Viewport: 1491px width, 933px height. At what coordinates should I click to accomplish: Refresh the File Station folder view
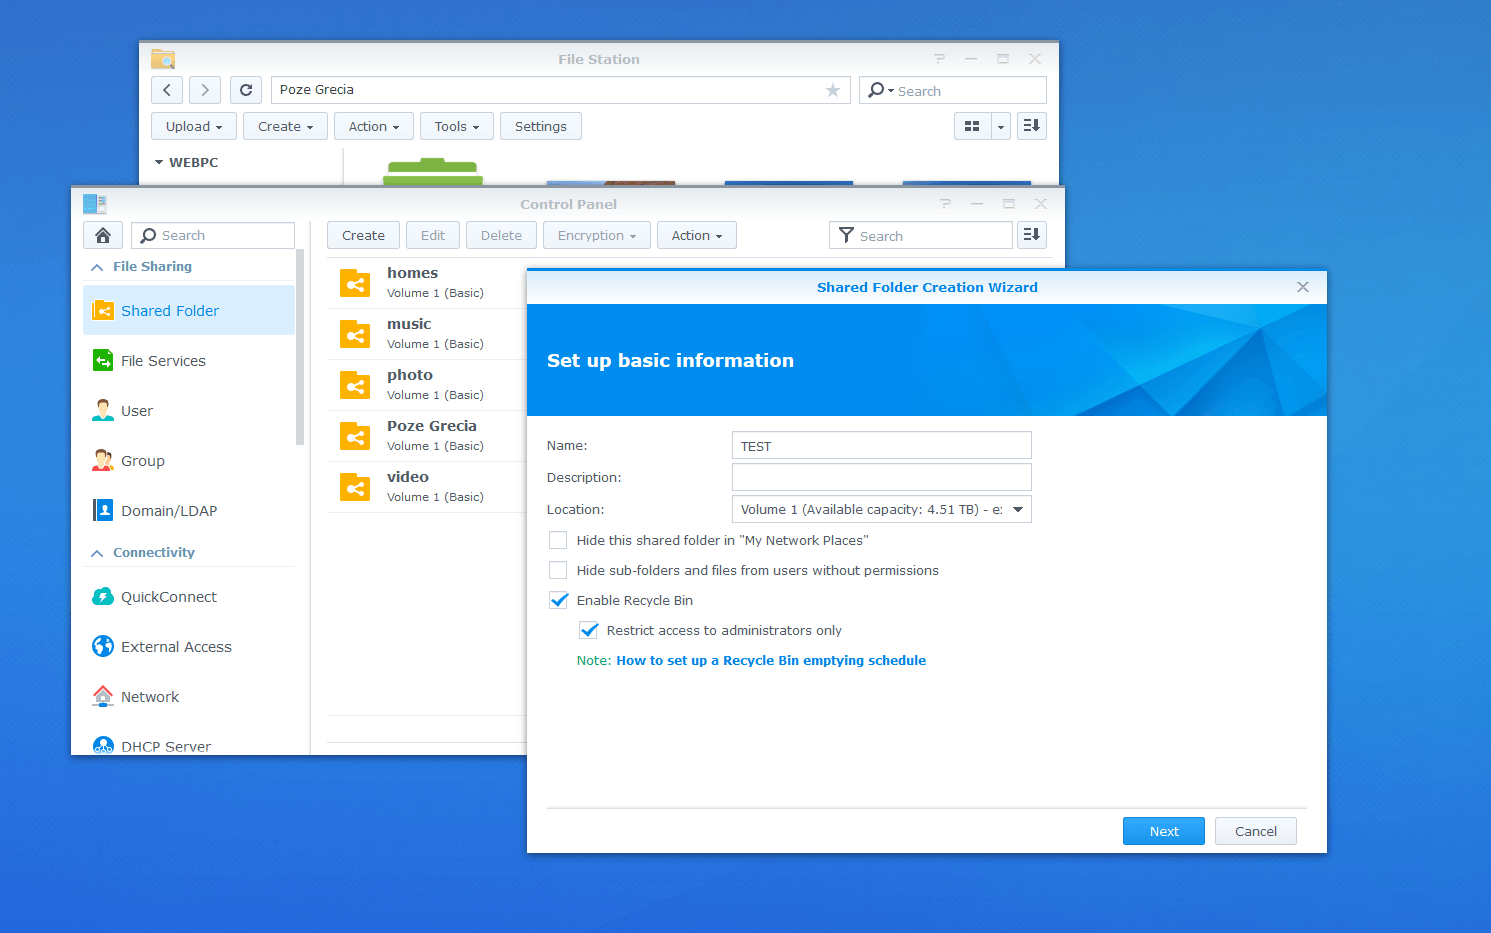tap(246, 90)
